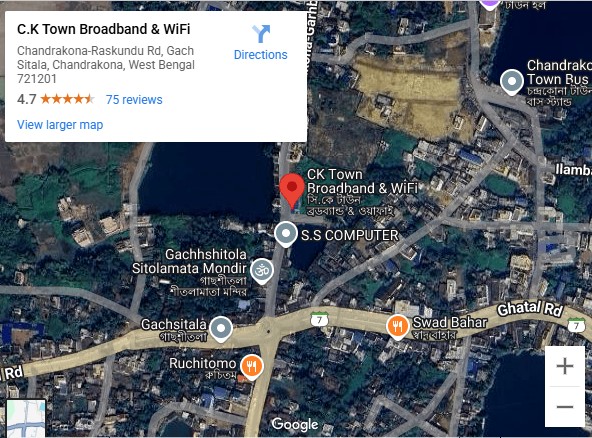This screenshot has width=592, height=438.
Task: Select the Ruchitomo restaurant icon
Action: [x=252, y=367]
